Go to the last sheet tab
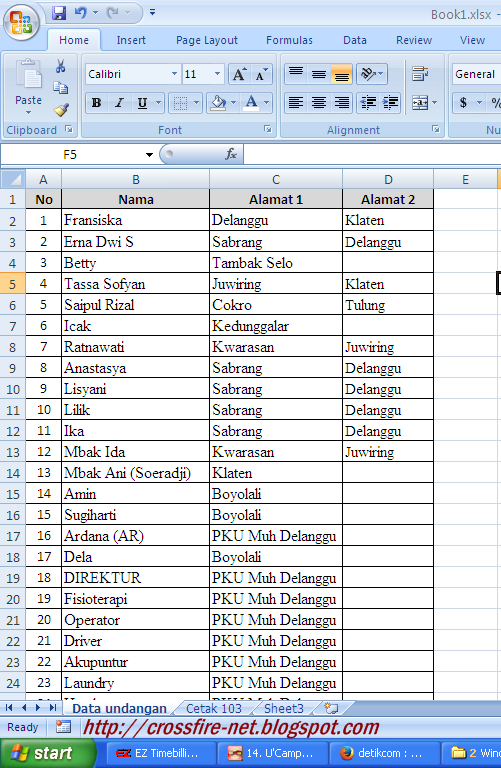The image size is (501, 768). 52,708
